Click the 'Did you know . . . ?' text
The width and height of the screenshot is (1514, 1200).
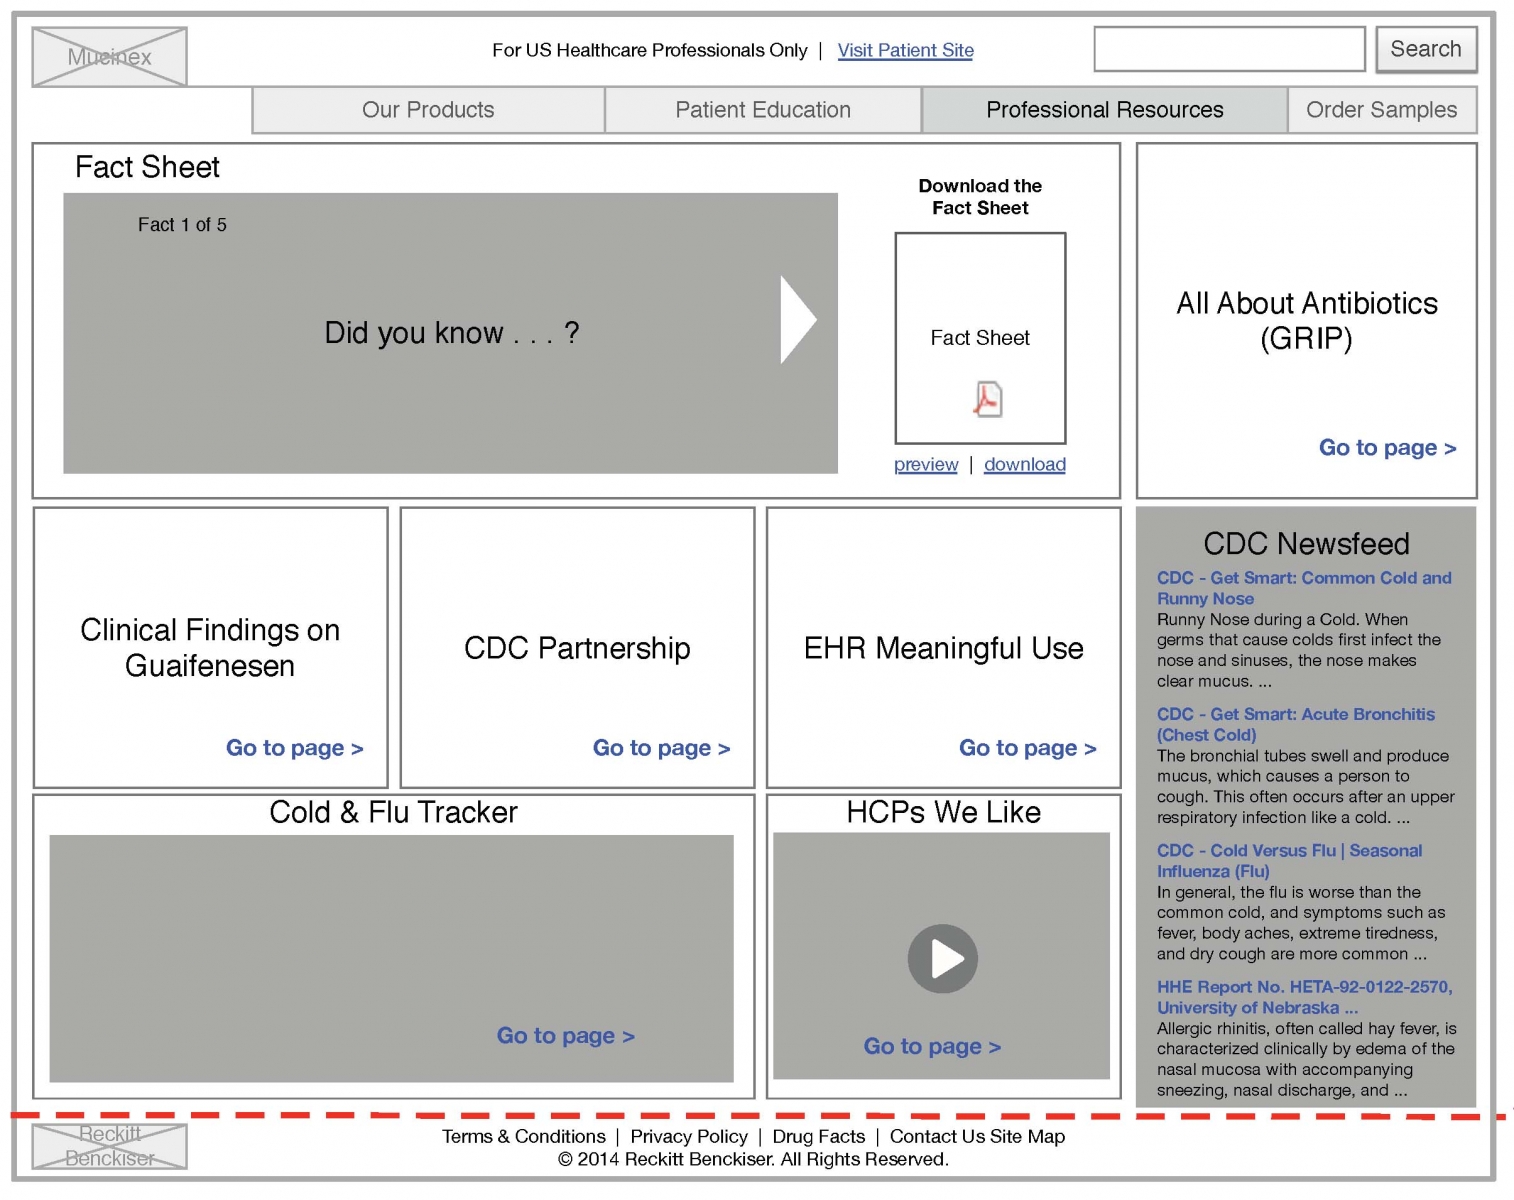(x=452, y=332)
